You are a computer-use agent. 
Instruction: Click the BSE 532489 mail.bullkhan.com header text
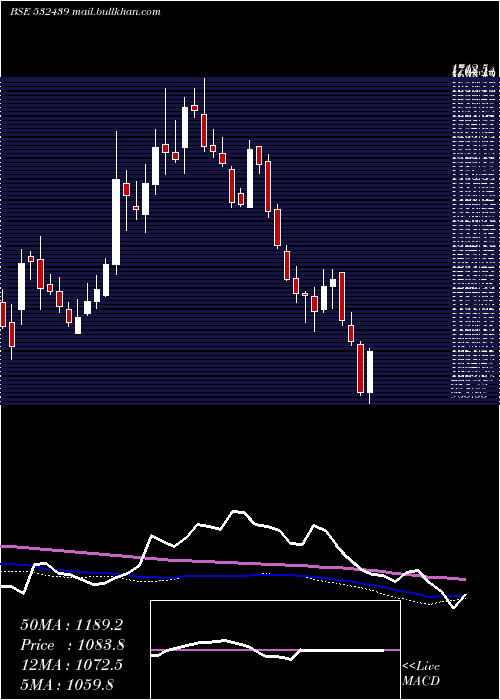pyautogui.click(x=85, y=12)
